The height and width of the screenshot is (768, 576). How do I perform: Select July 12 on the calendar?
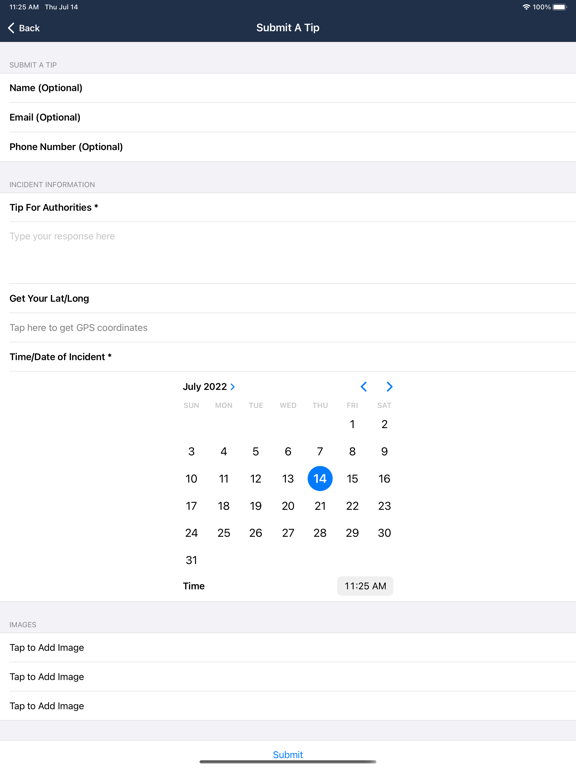(256, 479)
